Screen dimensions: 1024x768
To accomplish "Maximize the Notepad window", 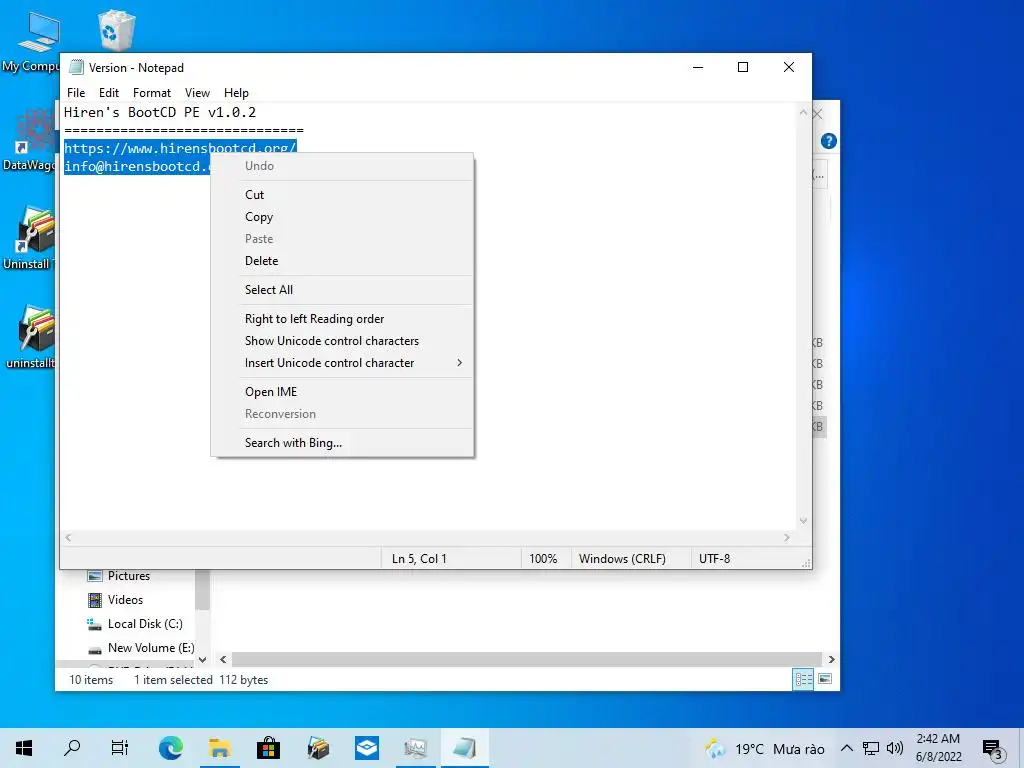I will click(x=743, y=67).
